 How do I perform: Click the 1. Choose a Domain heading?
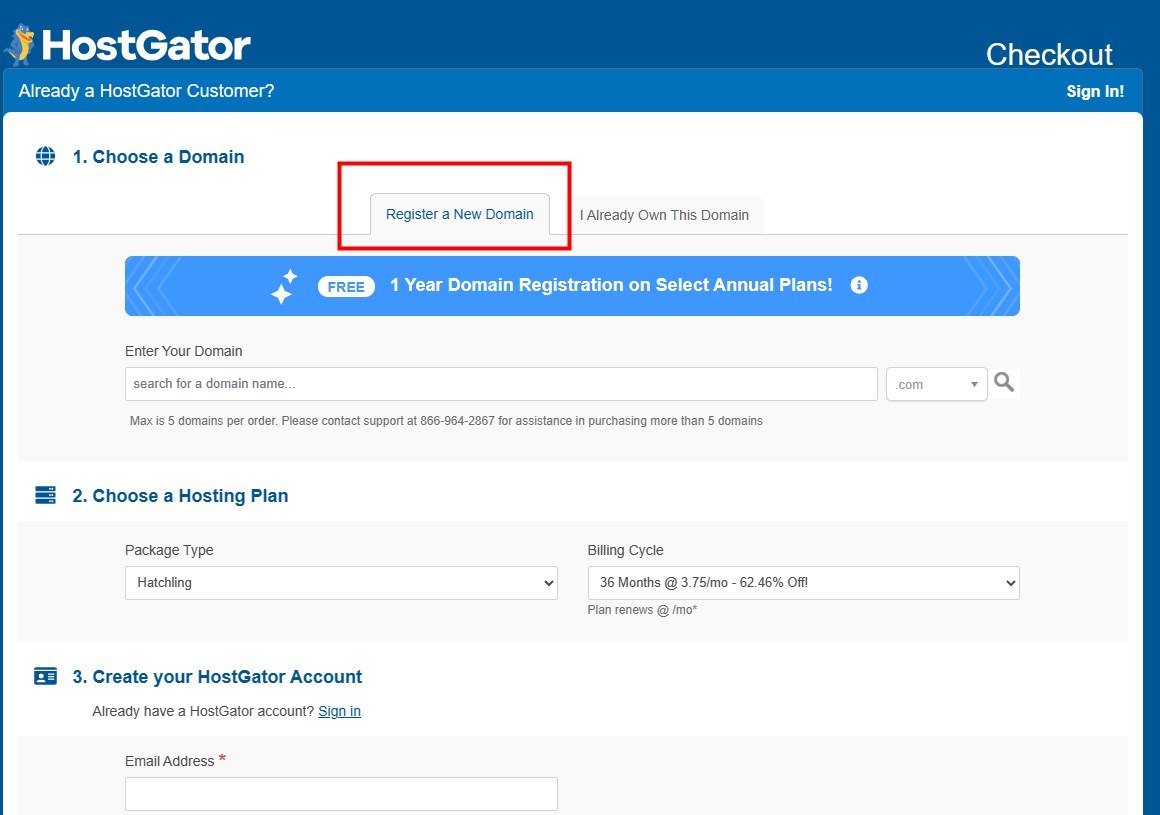pos(158,157)
